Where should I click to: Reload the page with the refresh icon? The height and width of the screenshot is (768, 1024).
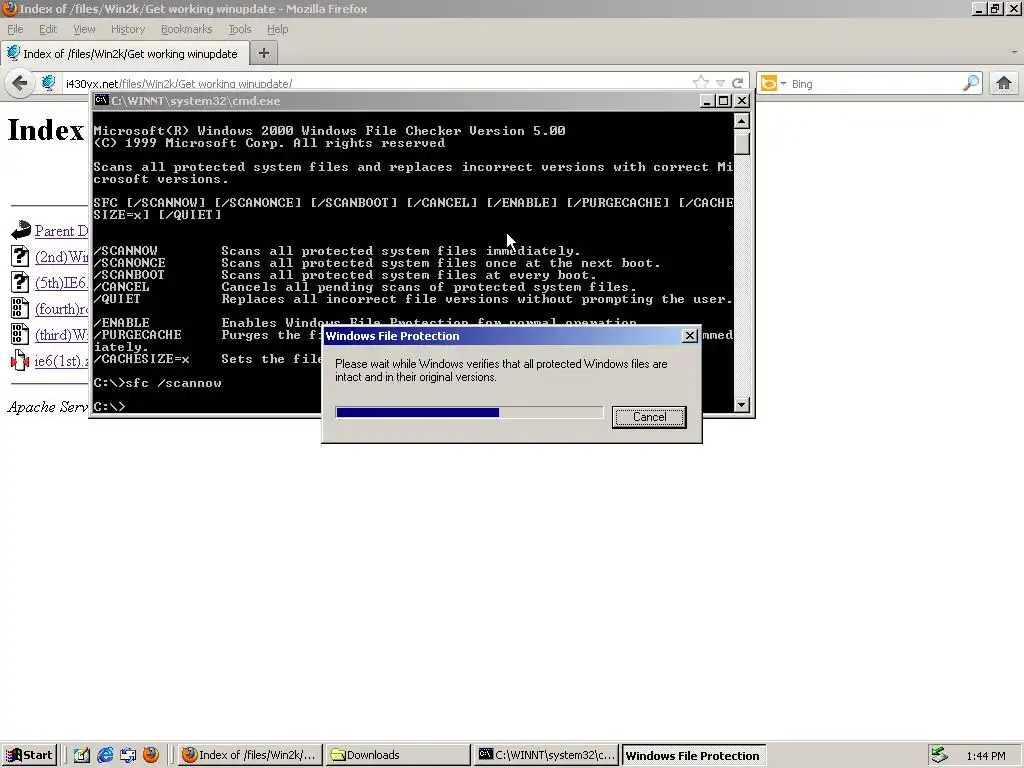pyautogui.click(x=737, y=84)
